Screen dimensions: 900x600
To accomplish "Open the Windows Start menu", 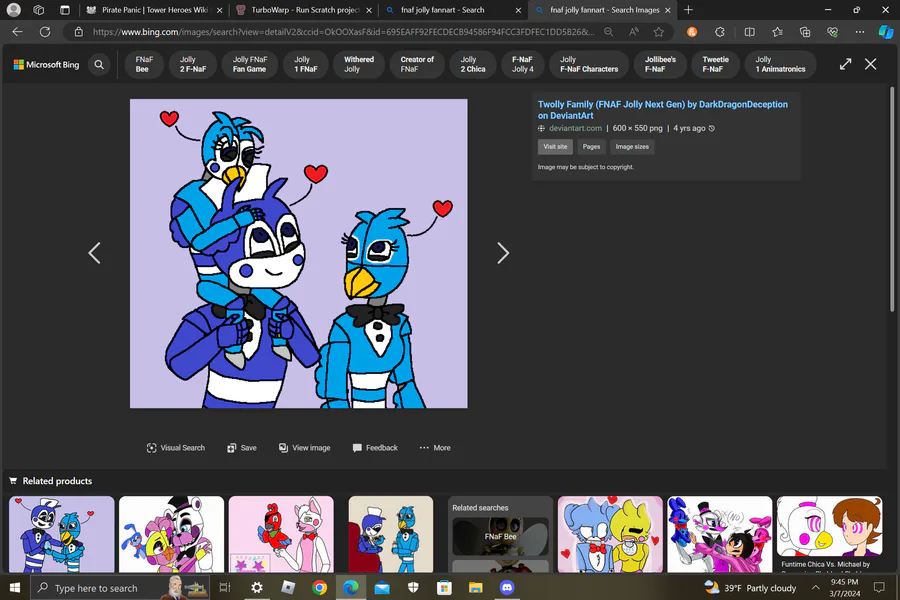I will [15, 587].
